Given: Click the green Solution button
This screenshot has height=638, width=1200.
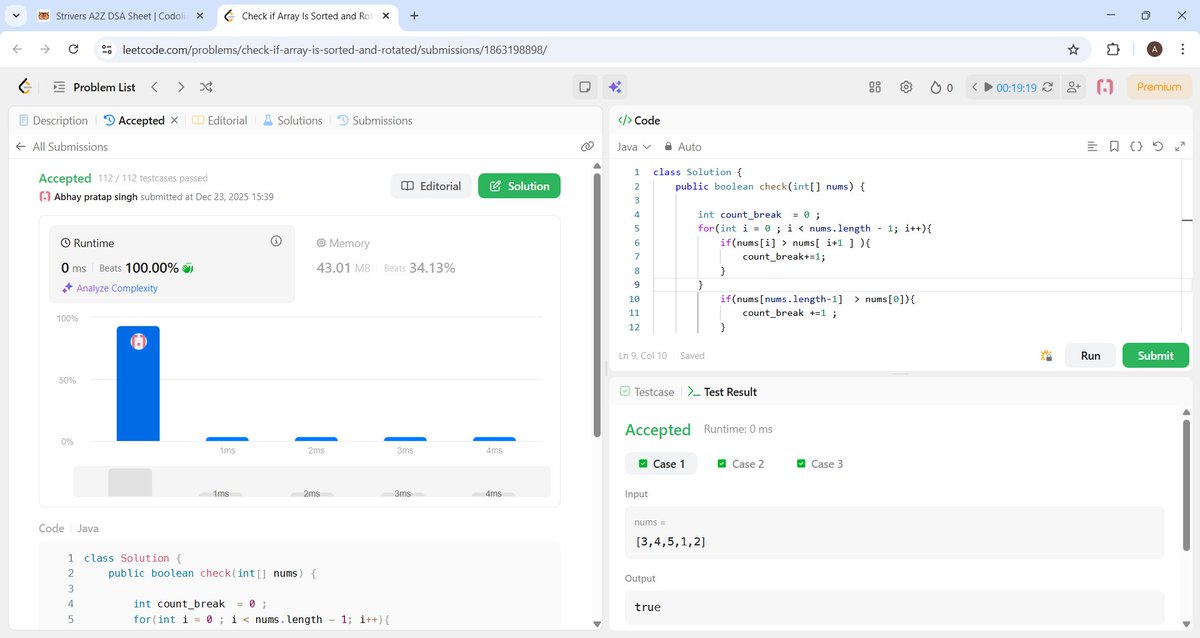Looking at the screenshot, I should click(519, 186).
